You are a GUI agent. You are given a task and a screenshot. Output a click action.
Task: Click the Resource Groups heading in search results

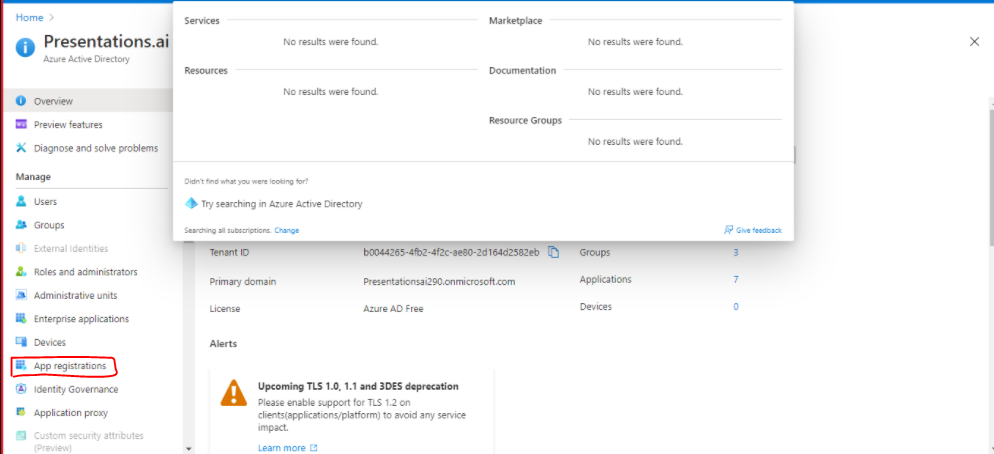pos(525,120)
